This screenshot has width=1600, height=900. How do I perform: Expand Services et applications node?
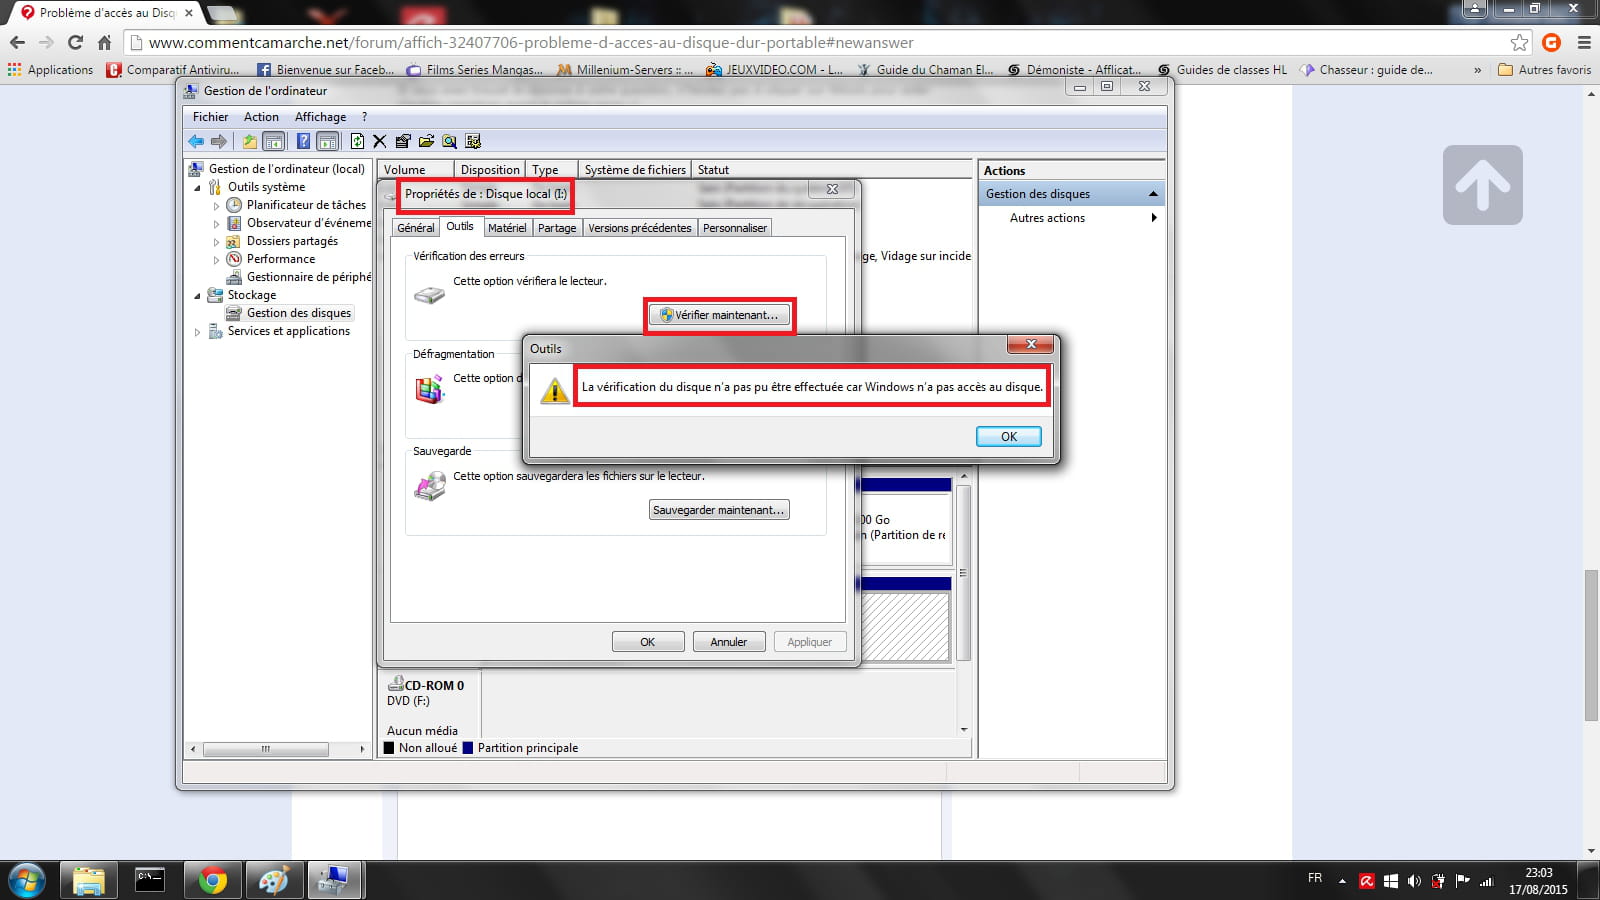[x=197, y=332]
